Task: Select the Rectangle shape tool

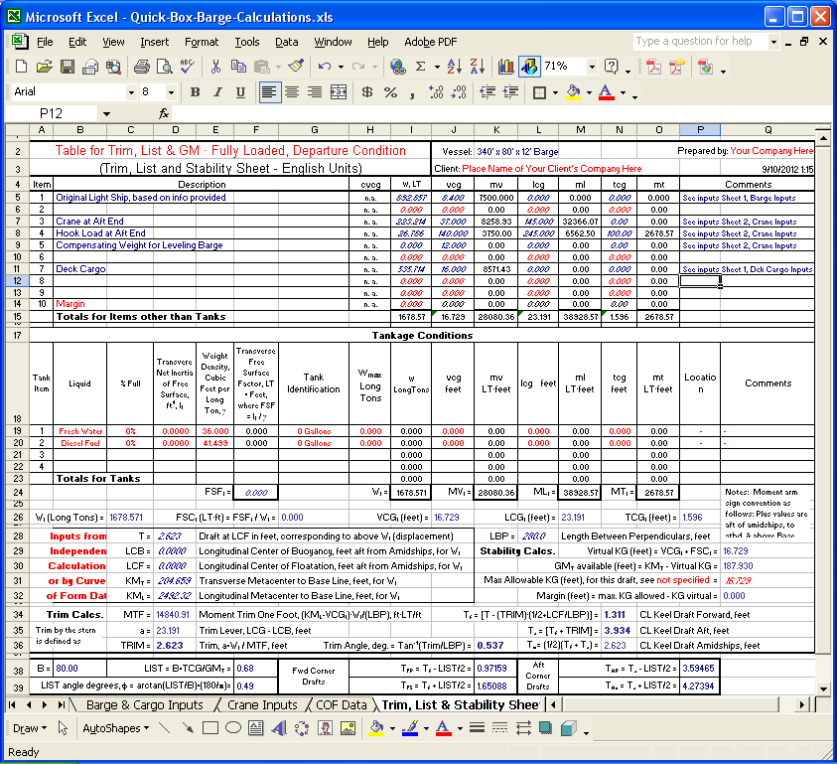Action: pyautogui.click(x=210, y=728)
